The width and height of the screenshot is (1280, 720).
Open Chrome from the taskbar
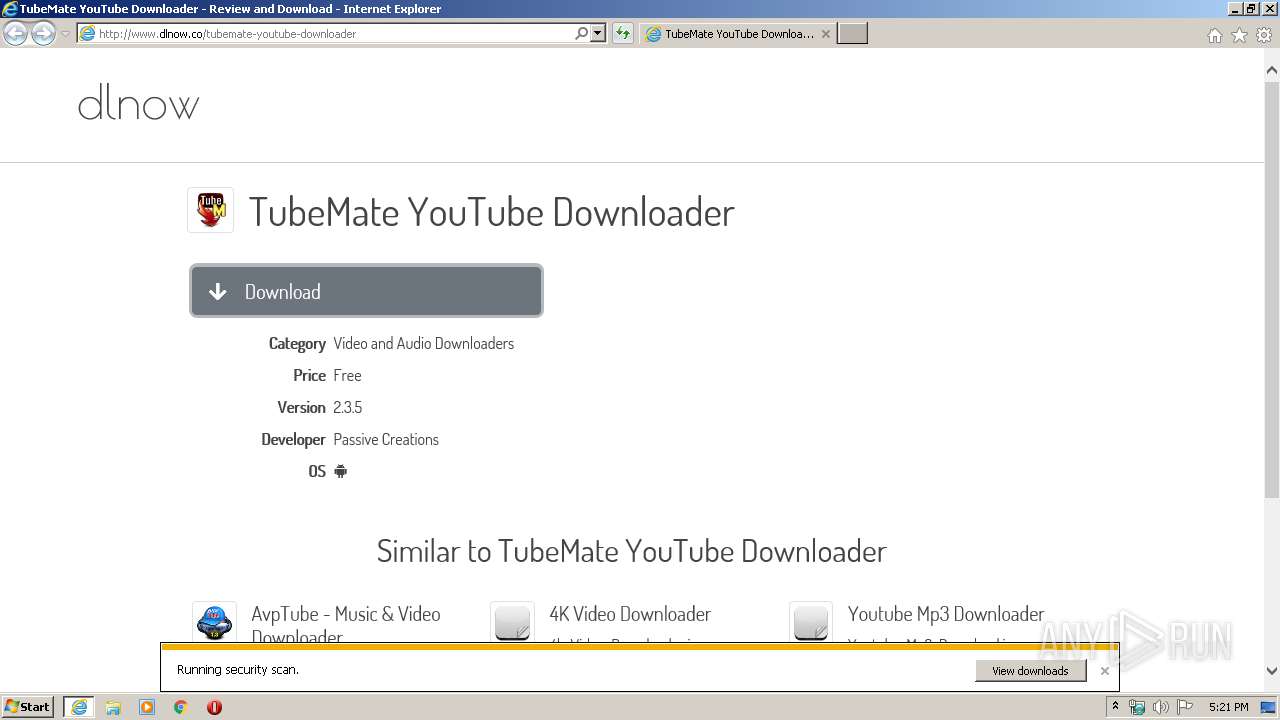coord(181,707)
